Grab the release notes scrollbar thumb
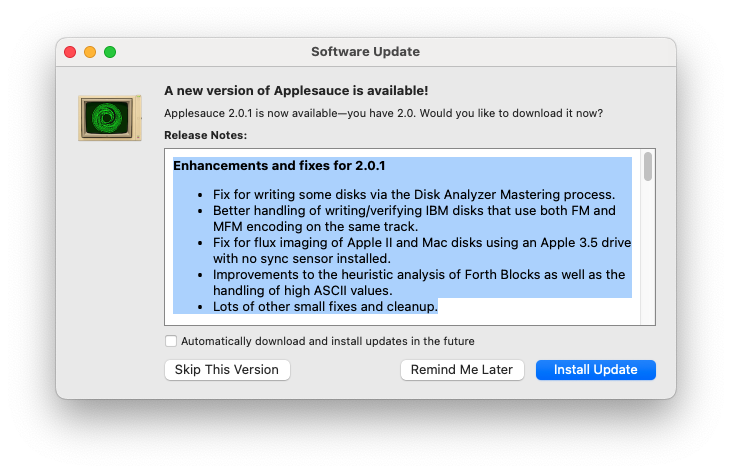Image resolution: width=732 pixels, height=473 pixels. click(648, 166)
